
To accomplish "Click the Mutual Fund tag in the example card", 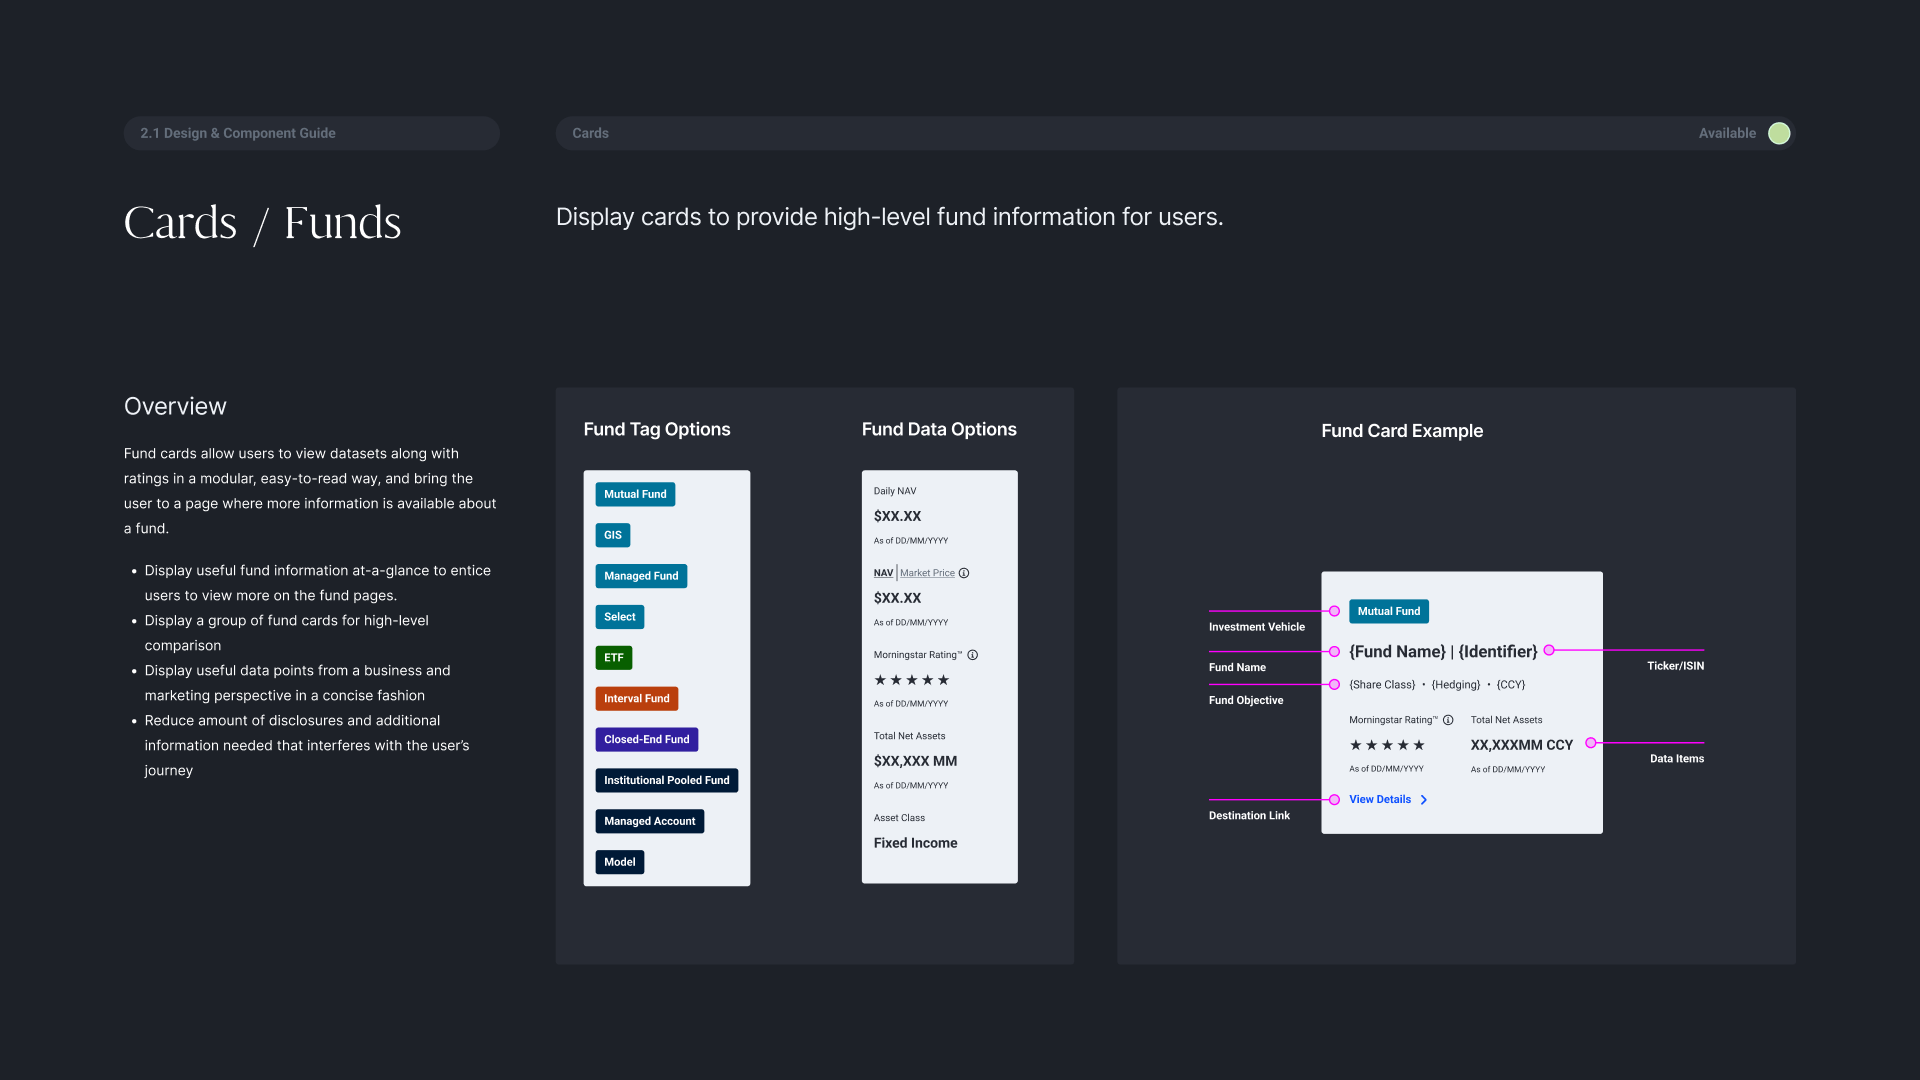I will pyautogui.click(x=1388, y=611).
